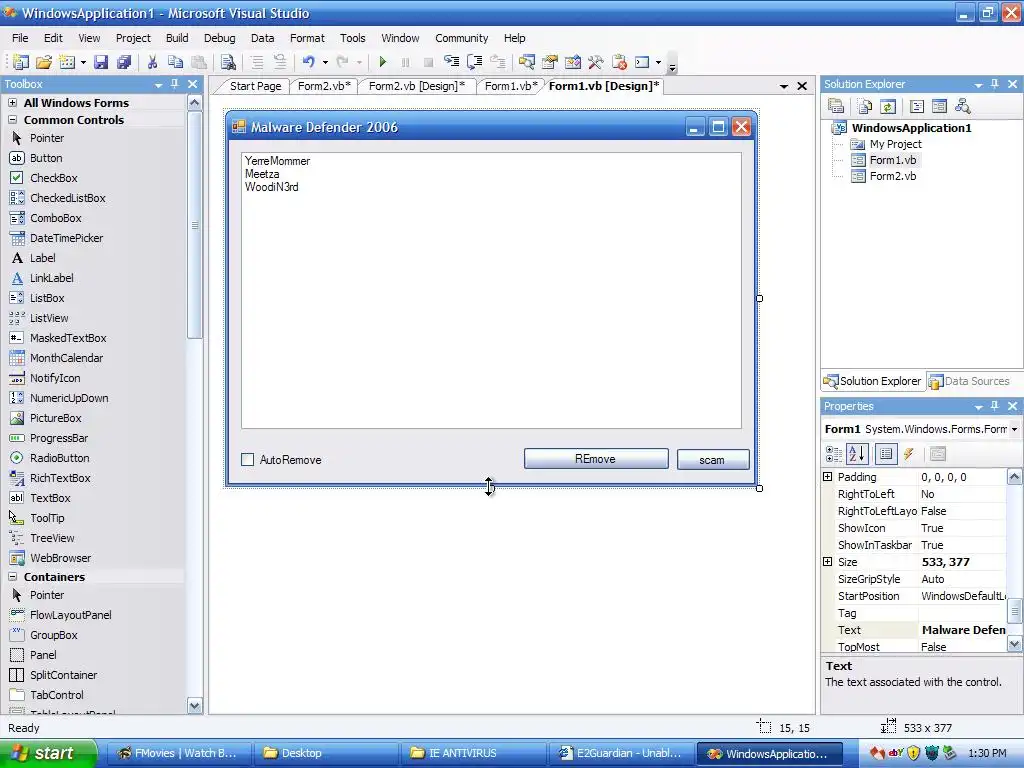Switch to the Form2.vb [Design] tab

tap(417, 86)
